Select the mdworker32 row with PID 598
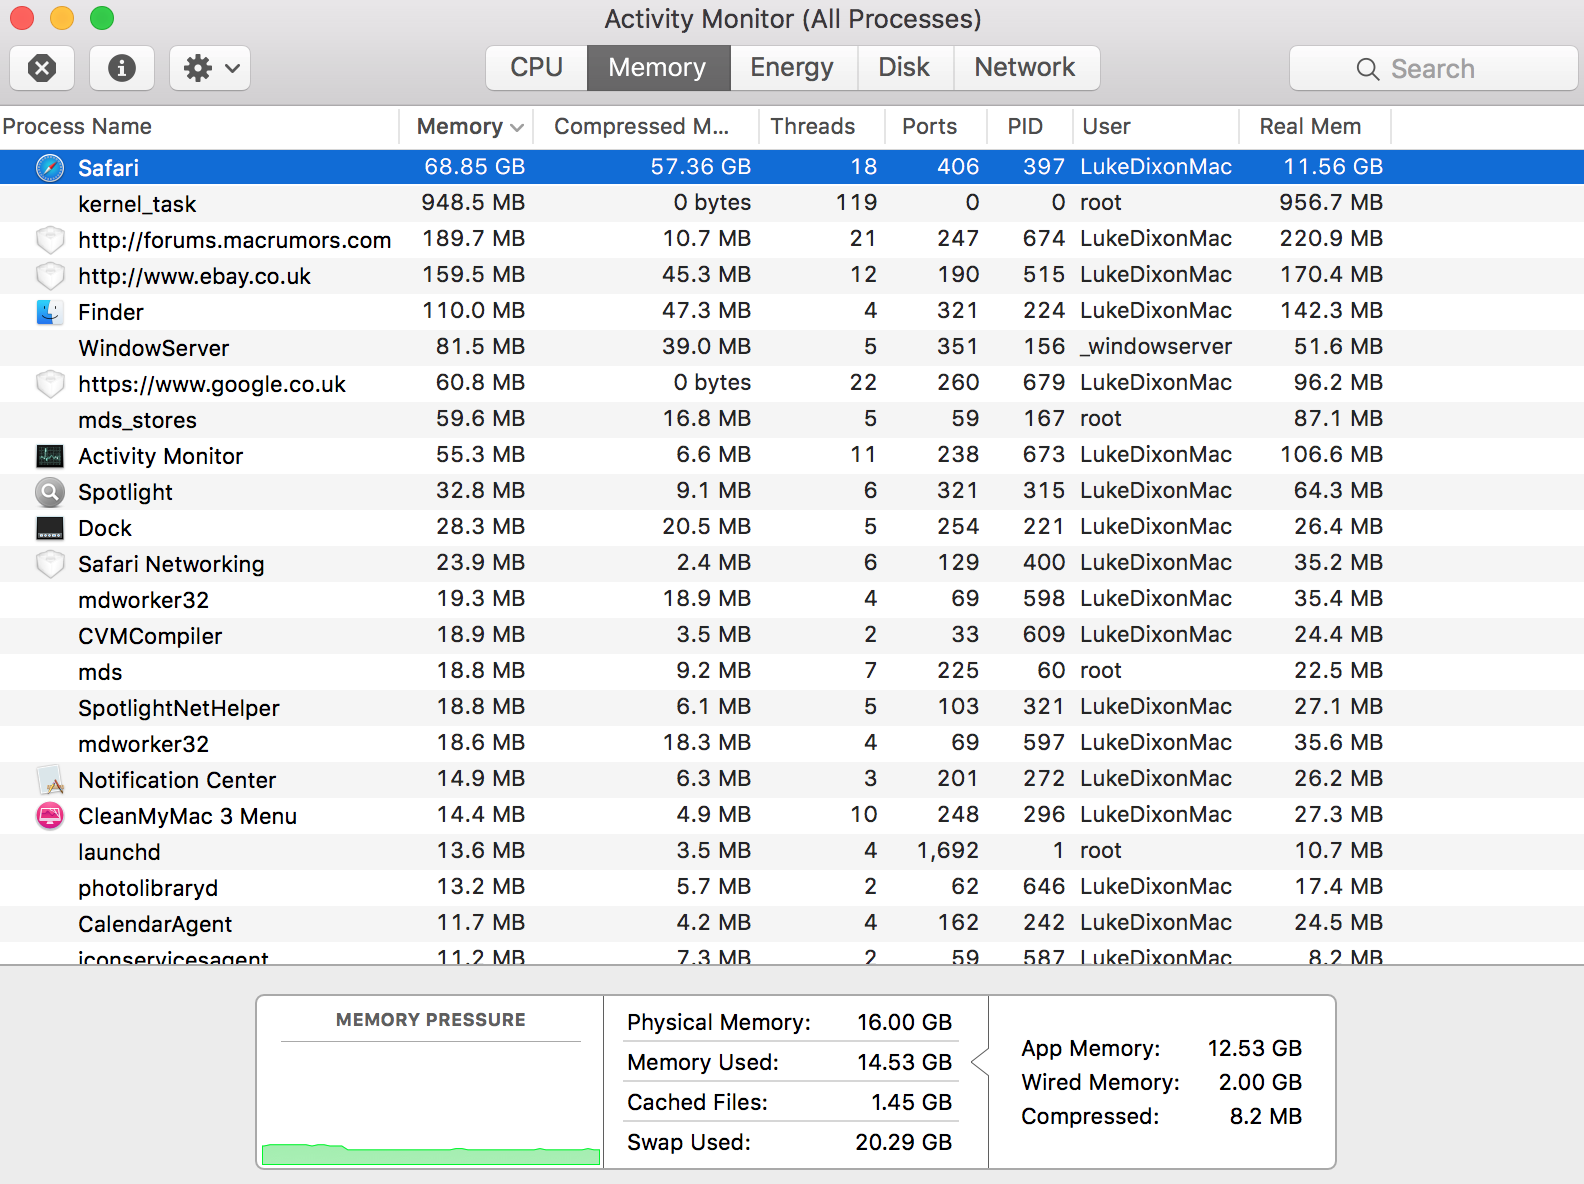Image resolution: width=1584 pixels, height=1184 pixels. pyautogui.click(x=792, y=600)
